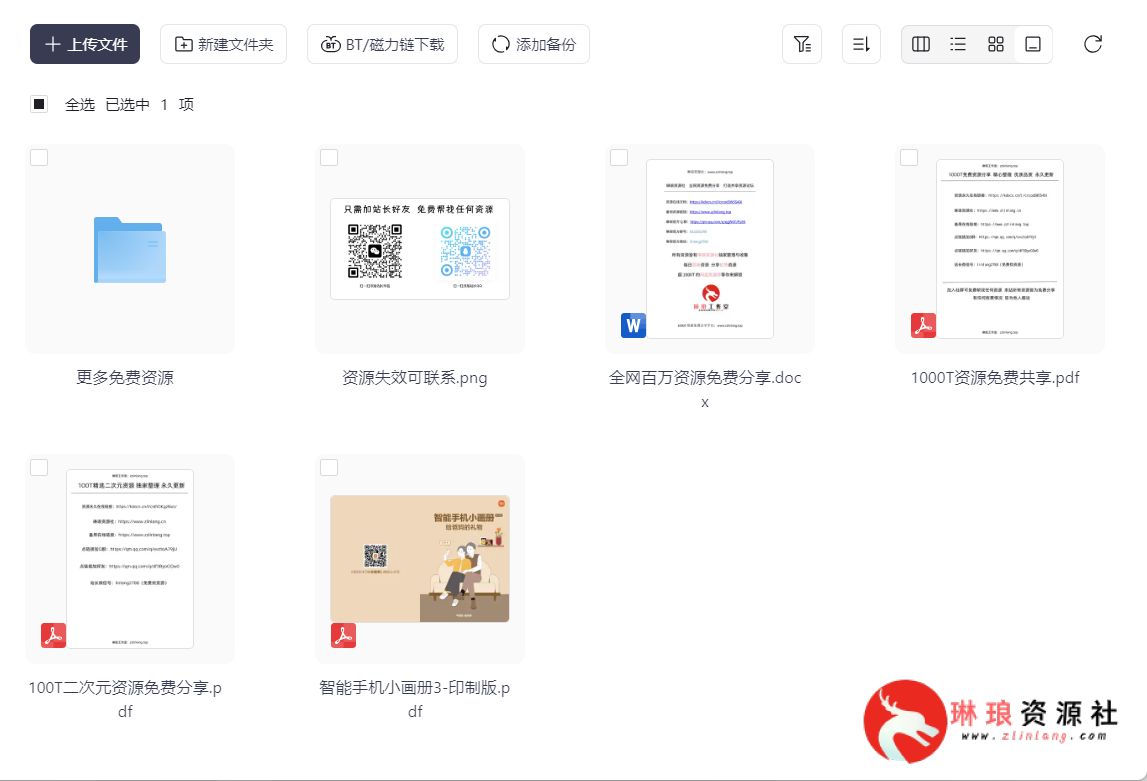
Task: Open the 智能手机小画册 PDF thumbnail
Action: point(420,559)
